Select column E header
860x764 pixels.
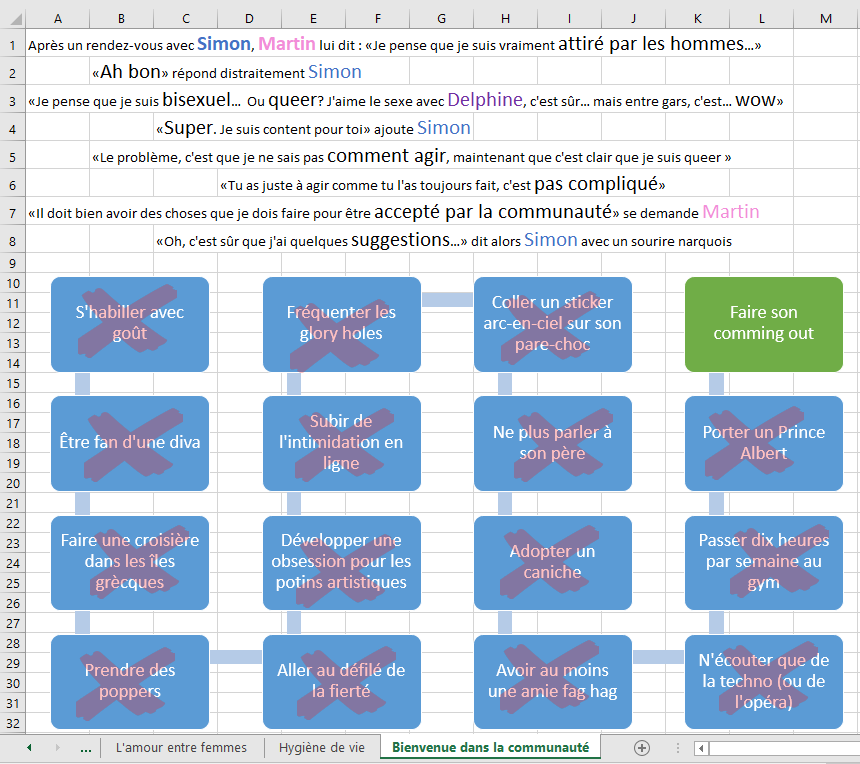313,19
